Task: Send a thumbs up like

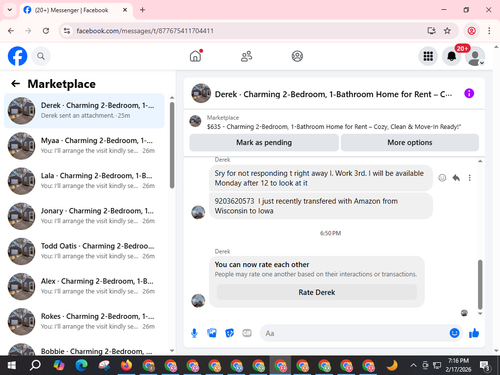Action: [x=474, y=333]
